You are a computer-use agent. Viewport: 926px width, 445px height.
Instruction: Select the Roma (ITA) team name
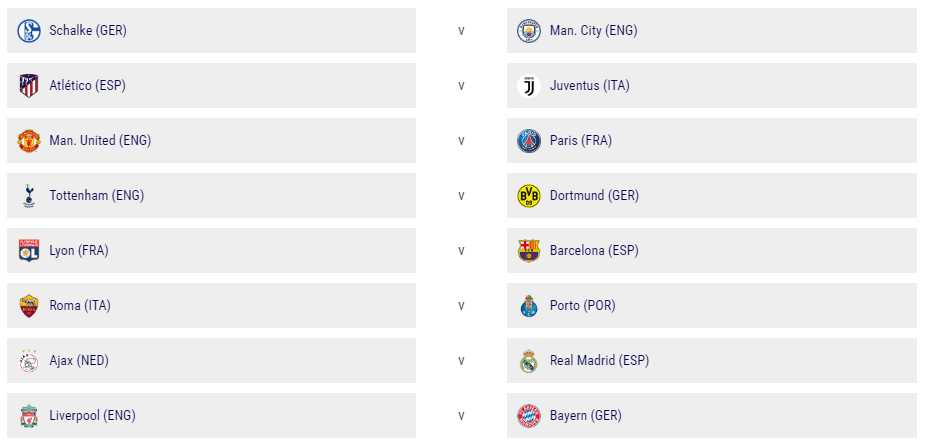pyautogui.click(x=80, y=306)
